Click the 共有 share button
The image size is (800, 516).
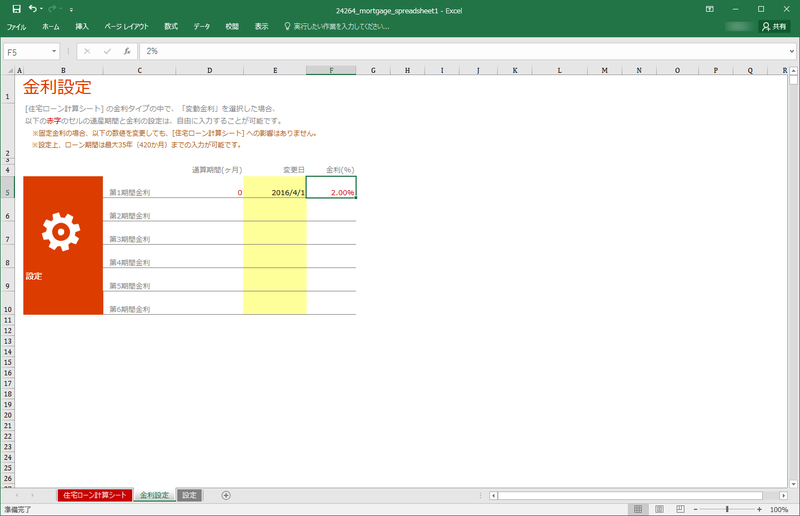tap(774, 26)
